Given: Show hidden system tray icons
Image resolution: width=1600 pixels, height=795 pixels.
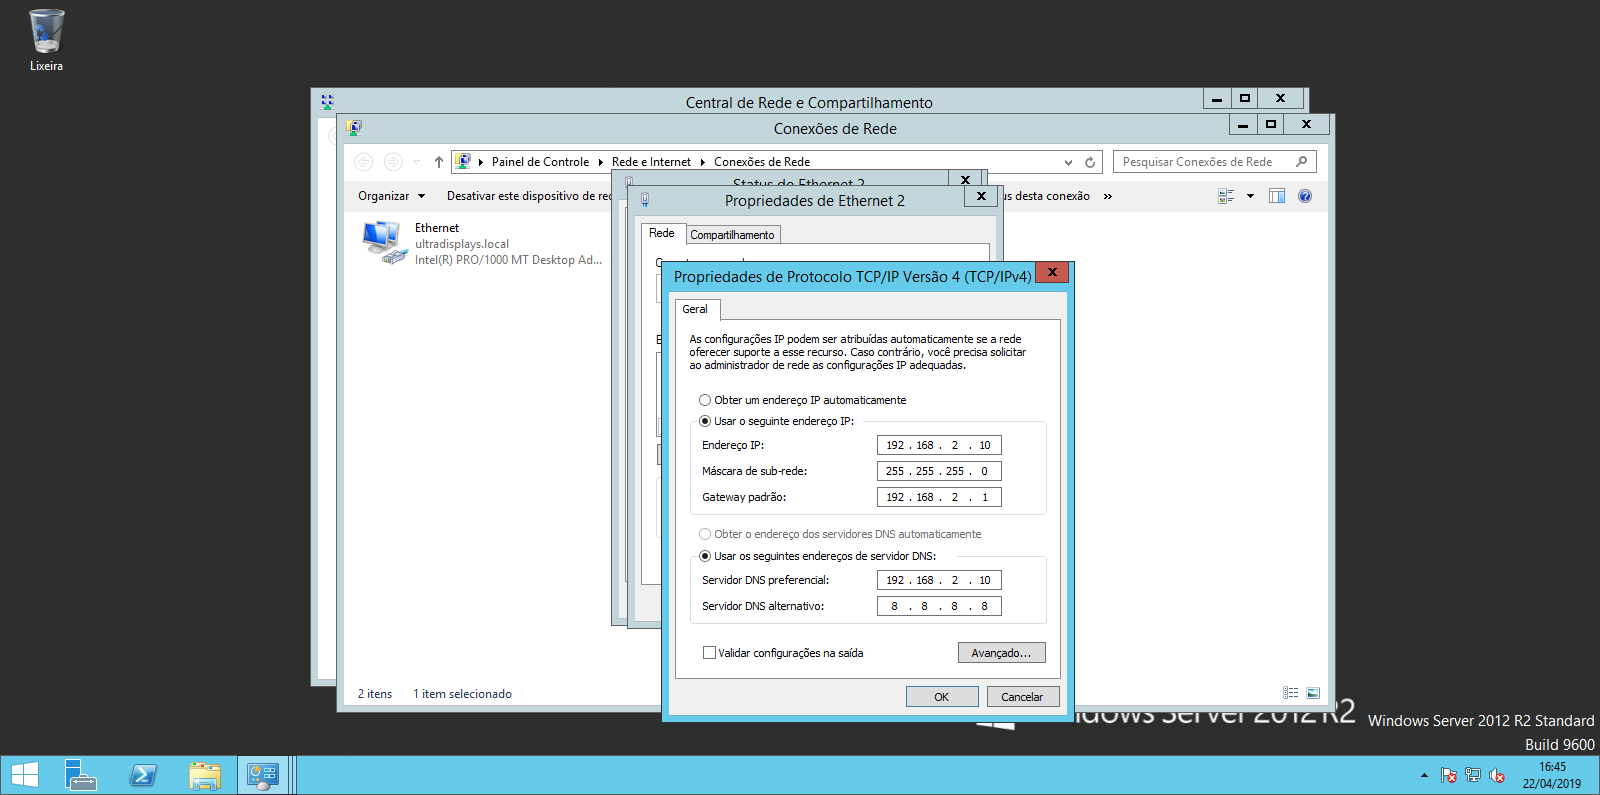Looking at the screenshot, I should pyautogui.click(x=1424, y=775).
